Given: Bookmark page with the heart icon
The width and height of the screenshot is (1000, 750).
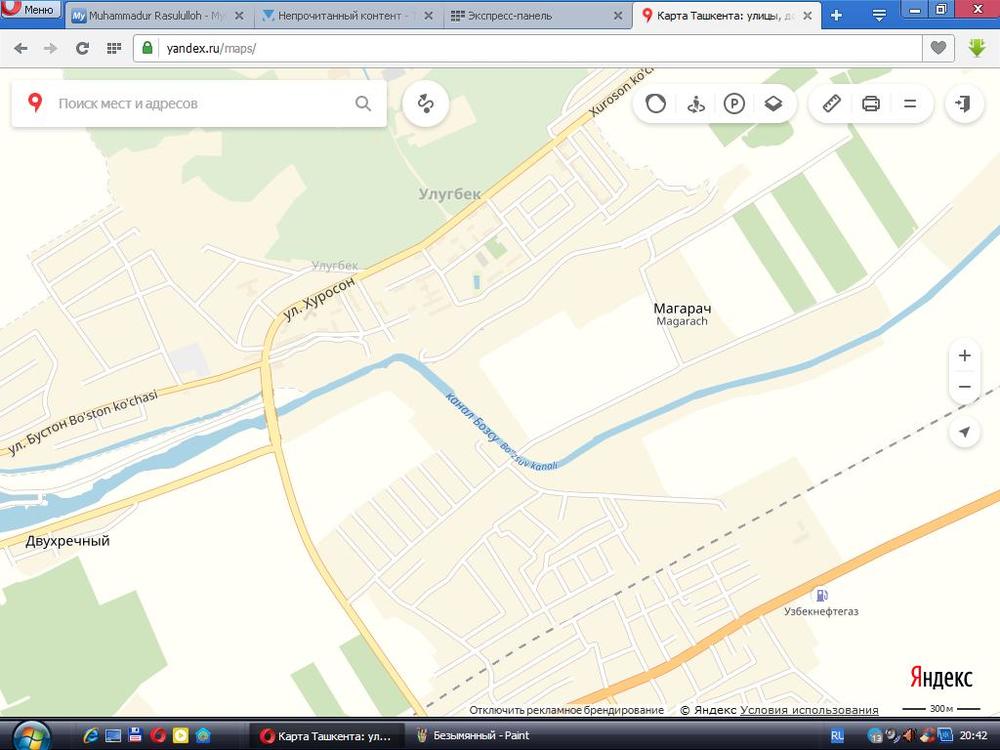Looking at the screenshot, I should tap(938, 48).
